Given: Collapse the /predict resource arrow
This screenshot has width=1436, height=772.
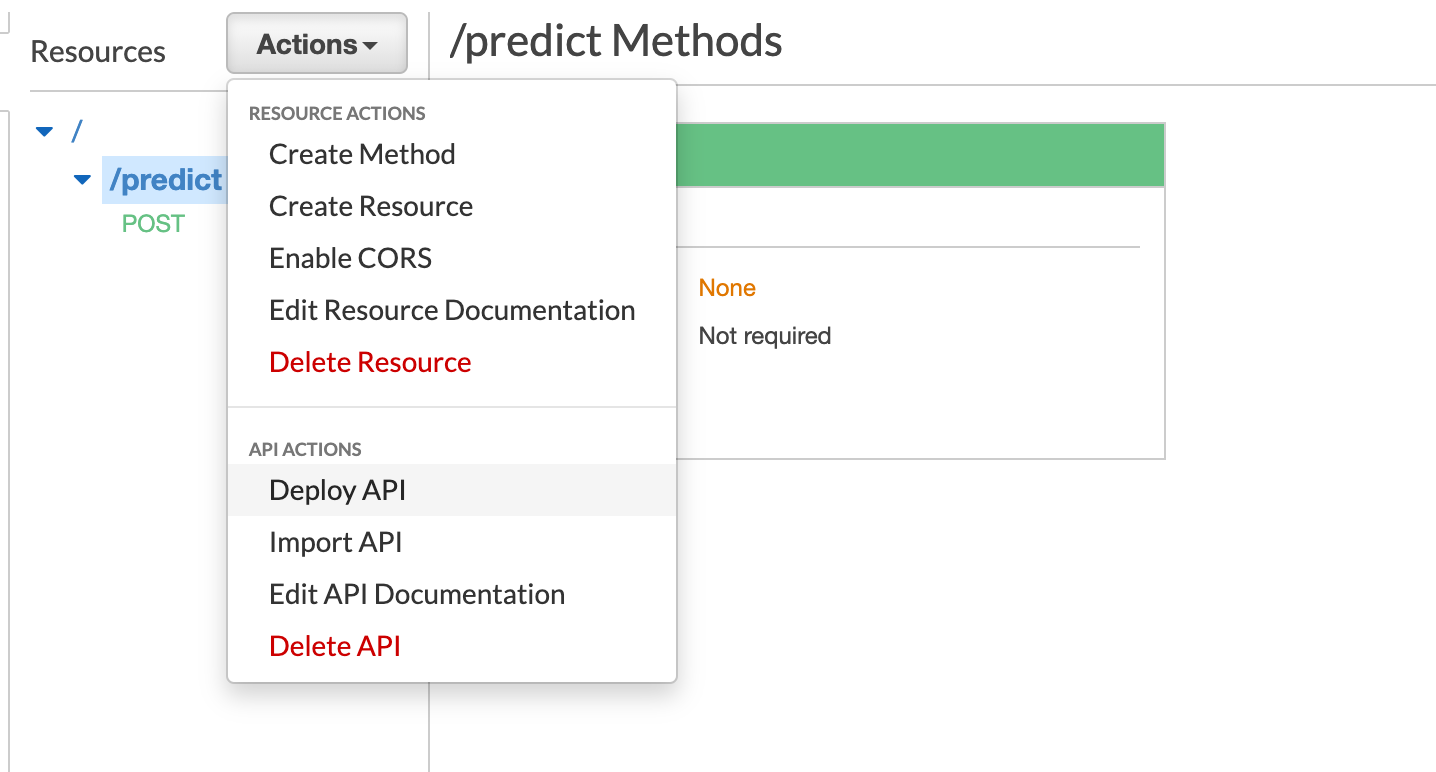Looking at the screenshot, I should coord(83,180).
